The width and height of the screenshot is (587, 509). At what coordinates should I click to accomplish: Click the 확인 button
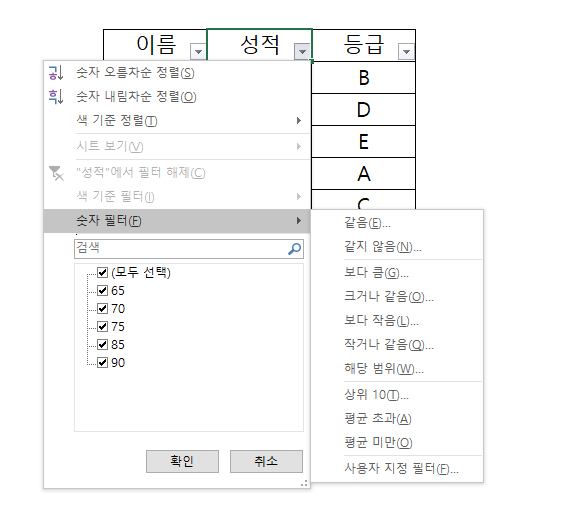pyautogui.click(x=182, y=461)
